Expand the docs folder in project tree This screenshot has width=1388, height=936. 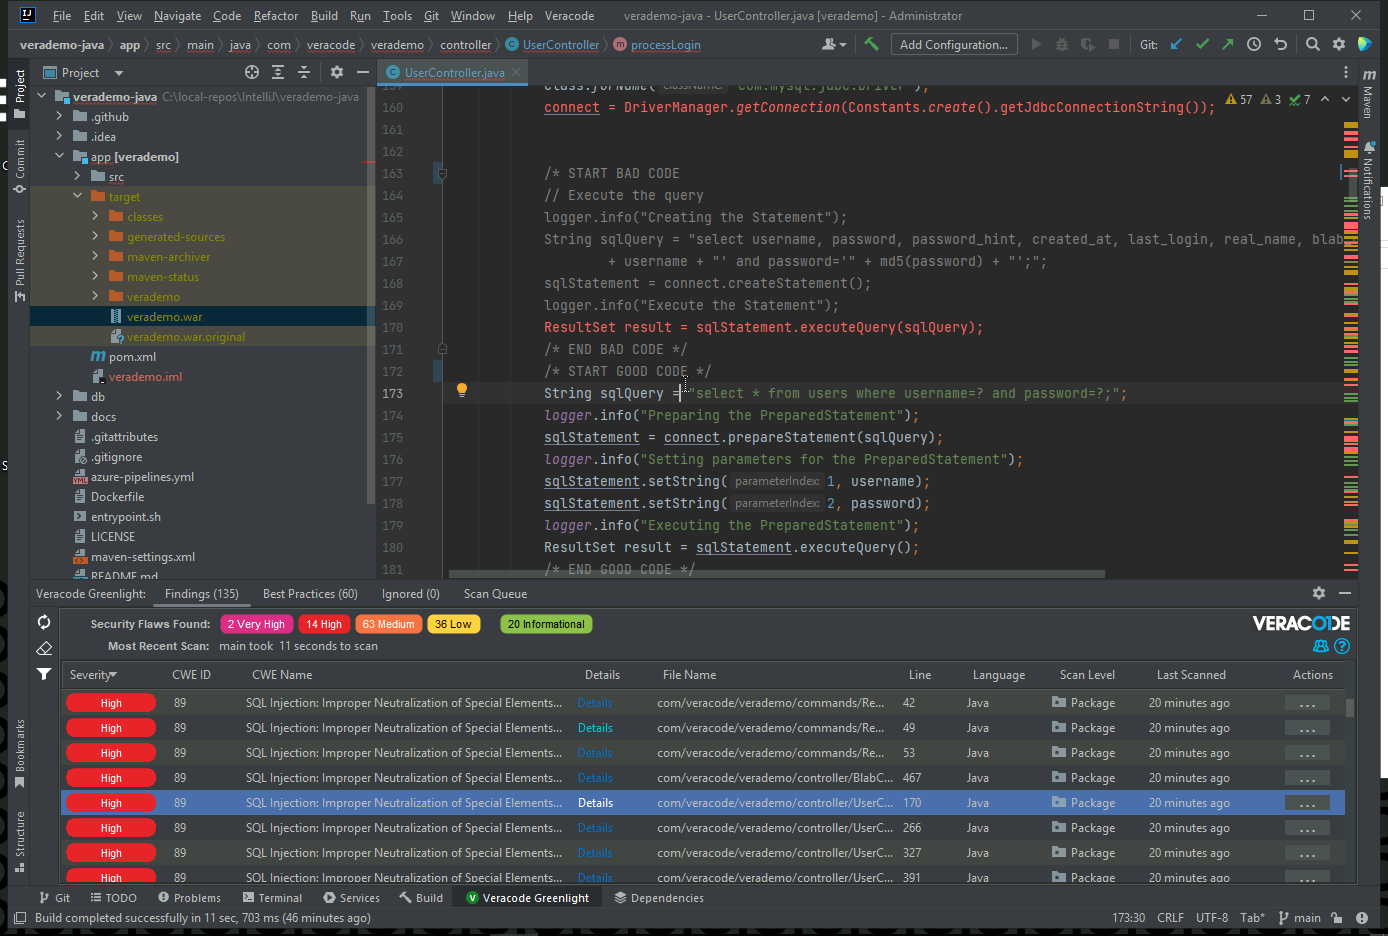pyautogui.click(x=59, y=416)
